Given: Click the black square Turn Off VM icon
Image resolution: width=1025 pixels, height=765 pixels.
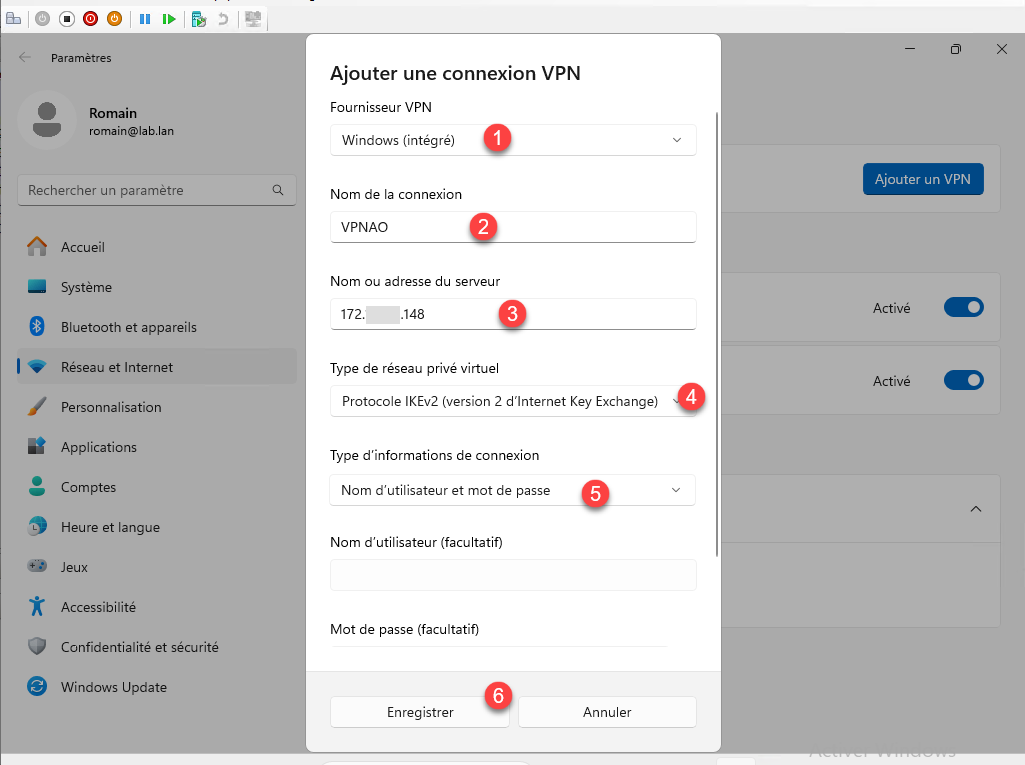Looking at the screenshot, I should coord(66,18).
